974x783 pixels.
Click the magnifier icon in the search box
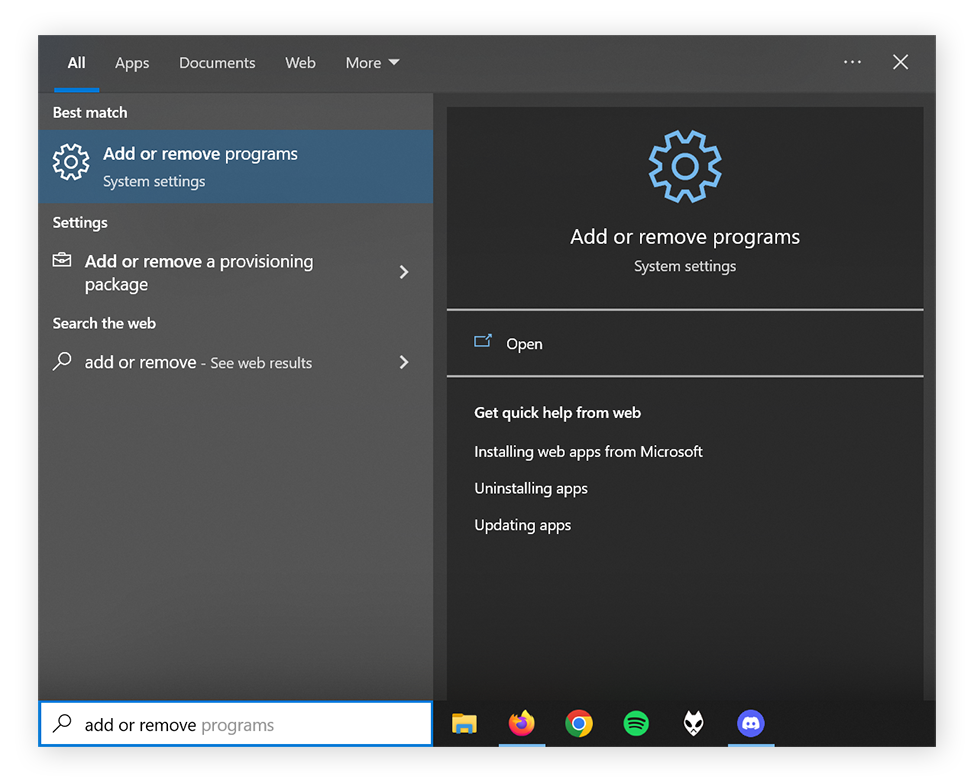click(63, 723)
